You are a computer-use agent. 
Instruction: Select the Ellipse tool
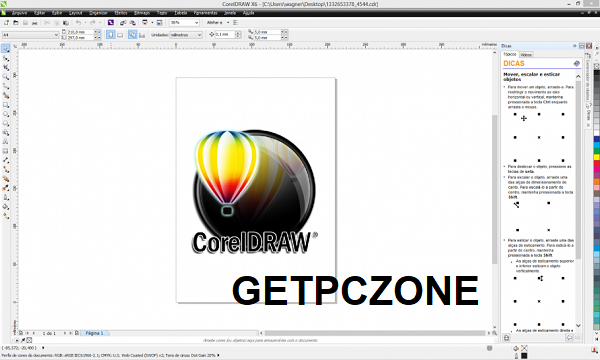tap(6, 114)
